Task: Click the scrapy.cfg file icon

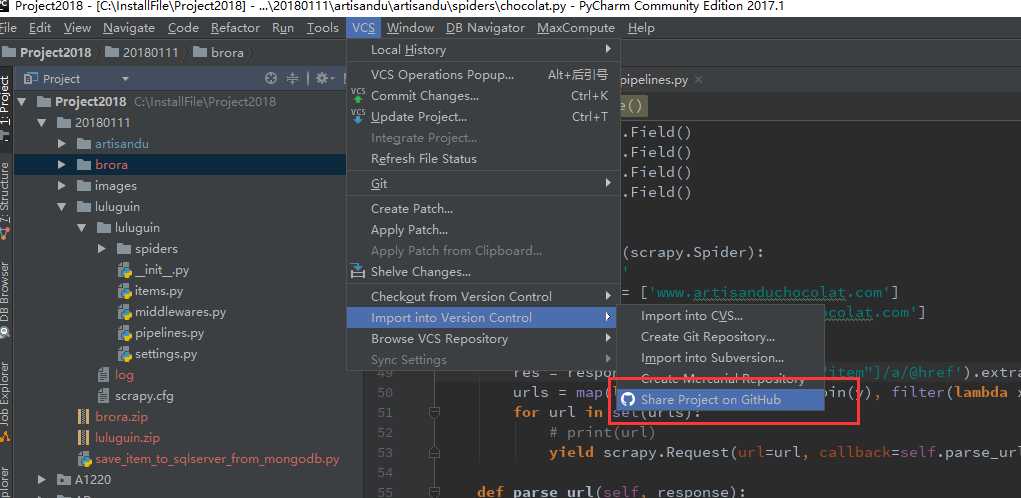Action: click(x=103, y=396)
